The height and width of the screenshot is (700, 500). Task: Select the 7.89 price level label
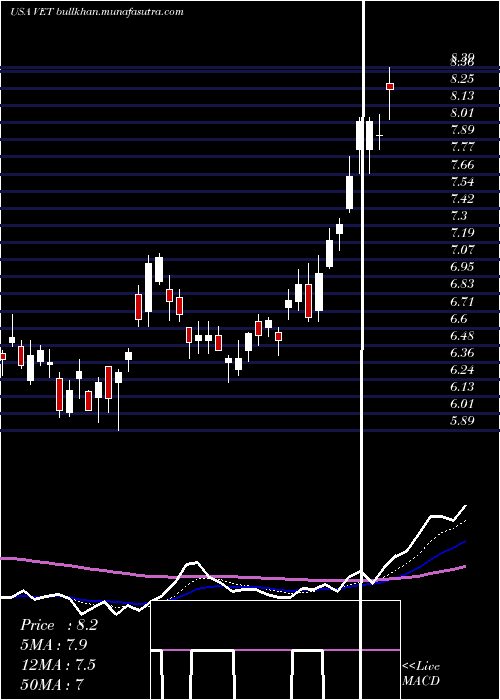462,130
